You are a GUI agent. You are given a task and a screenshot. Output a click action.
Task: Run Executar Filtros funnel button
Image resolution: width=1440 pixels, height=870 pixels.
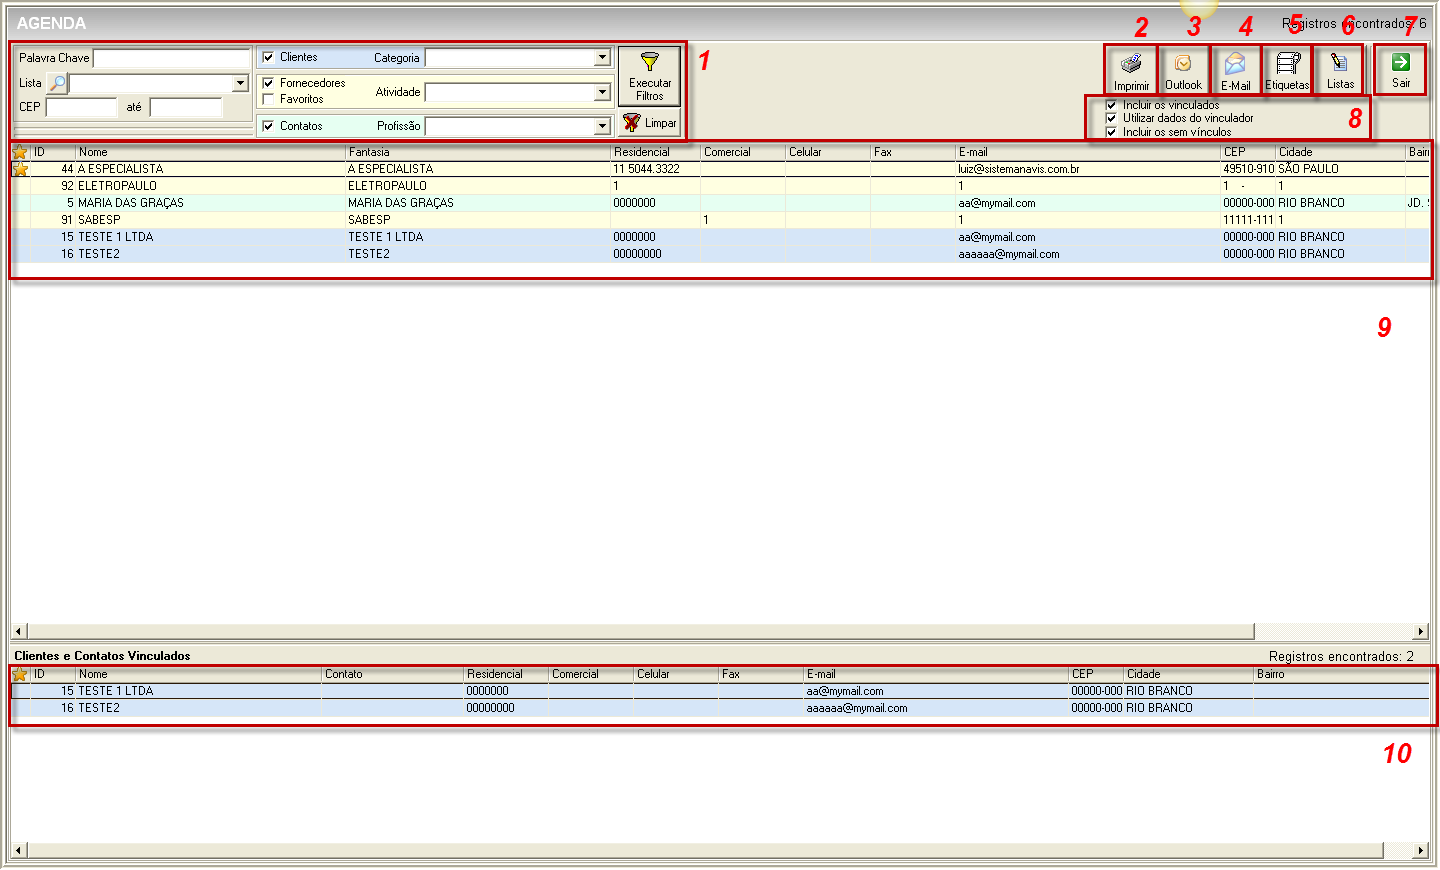pos(649,76)
